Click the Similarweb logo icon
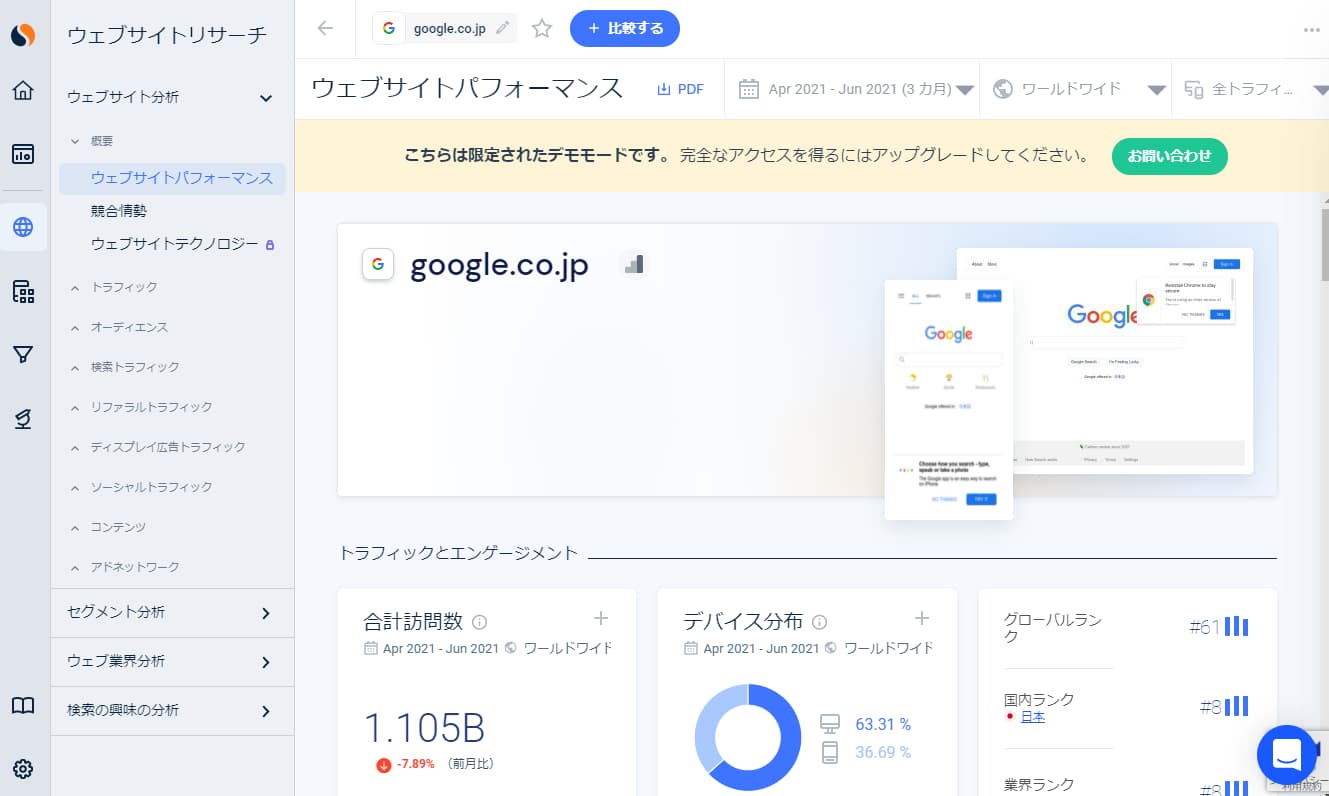This screenshot has height=796, width=1329. [23, 35]
